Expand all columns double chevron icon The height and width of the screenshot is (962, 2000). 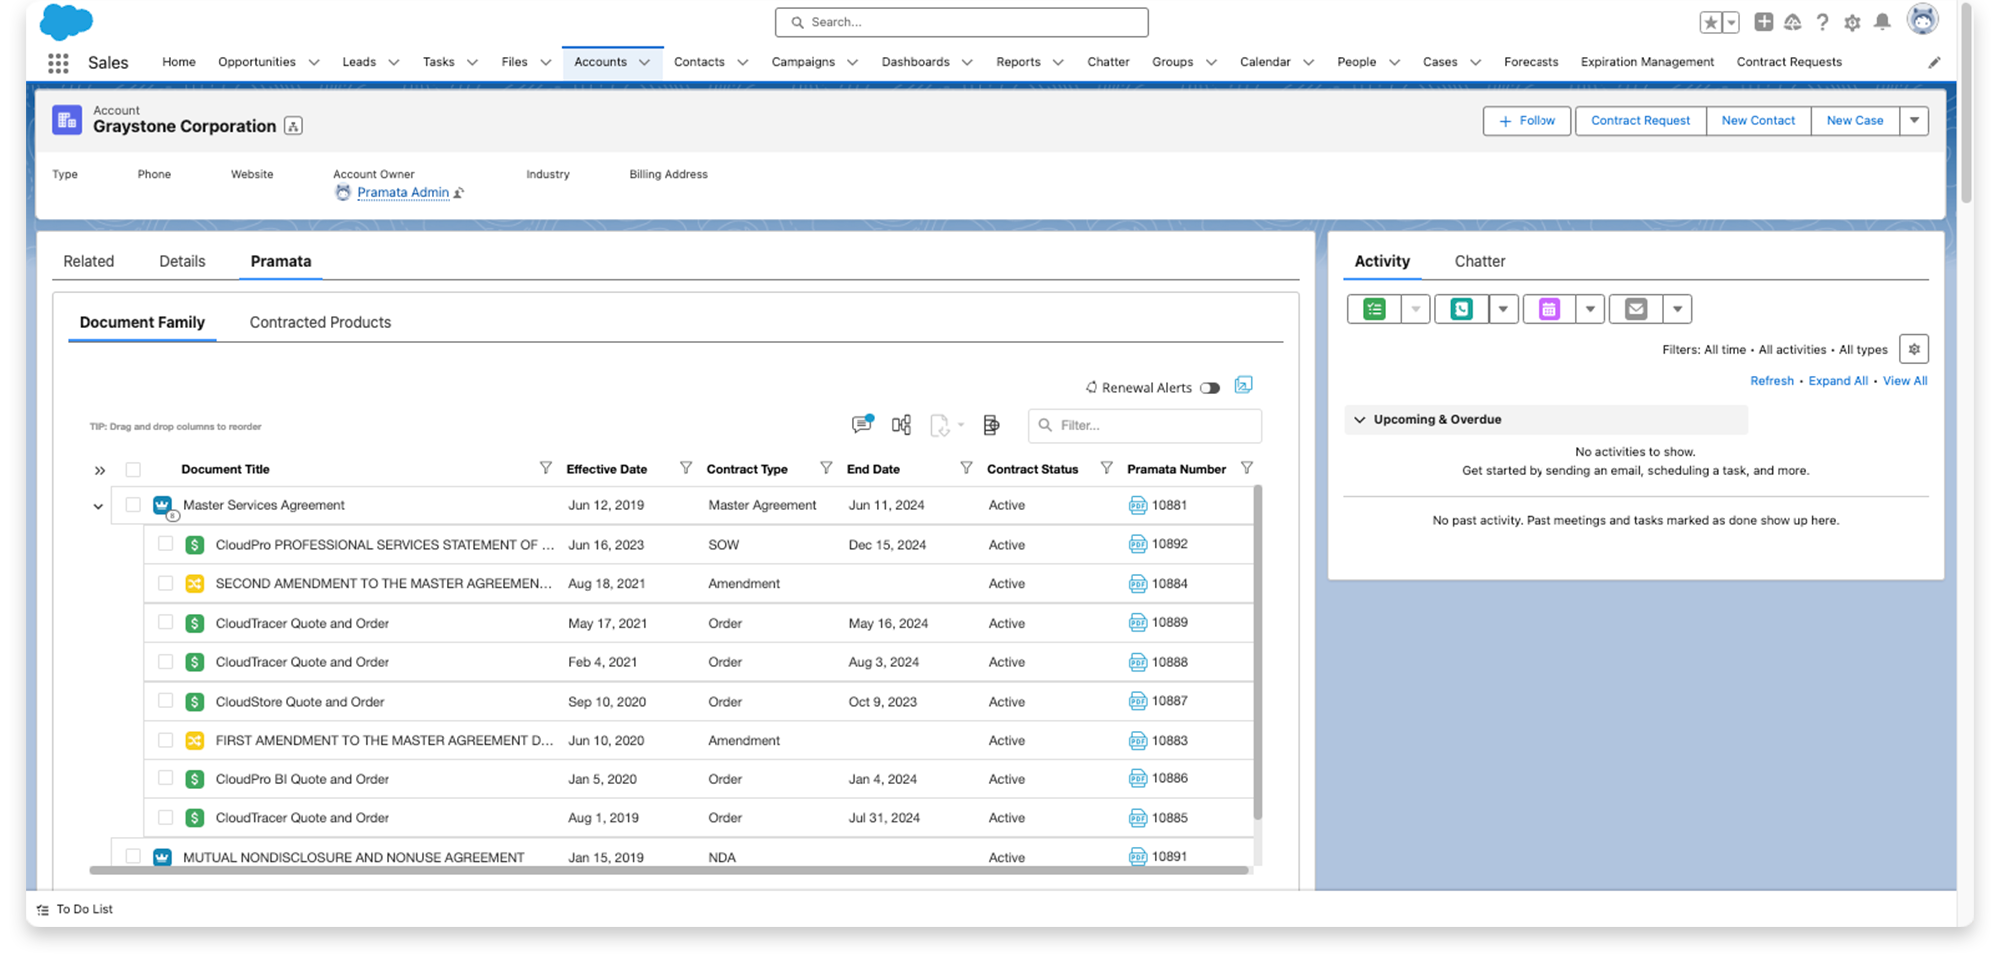click(x=99, y=470)
